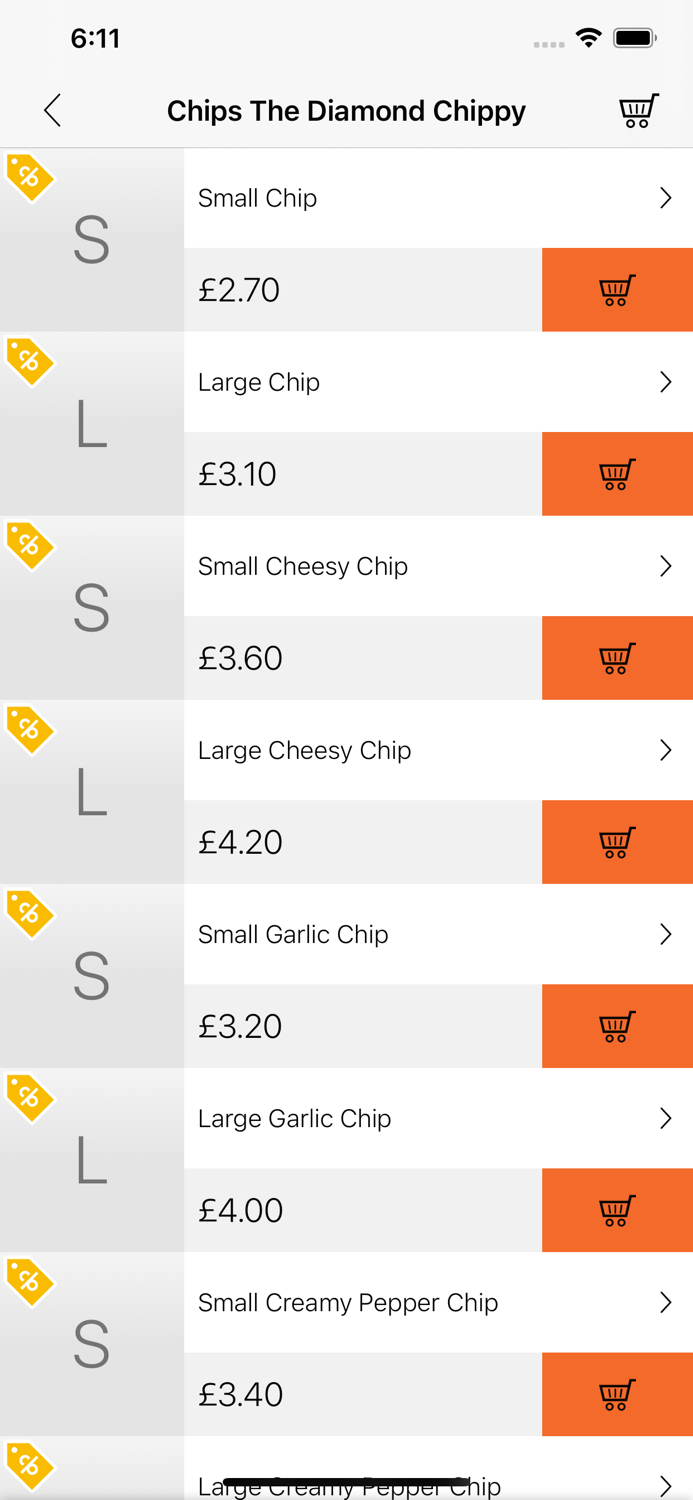Screen dimensions: 693x1500
Task: Add Large Chip to the cart
Action: pyautogui.click(x=617, y=474)
